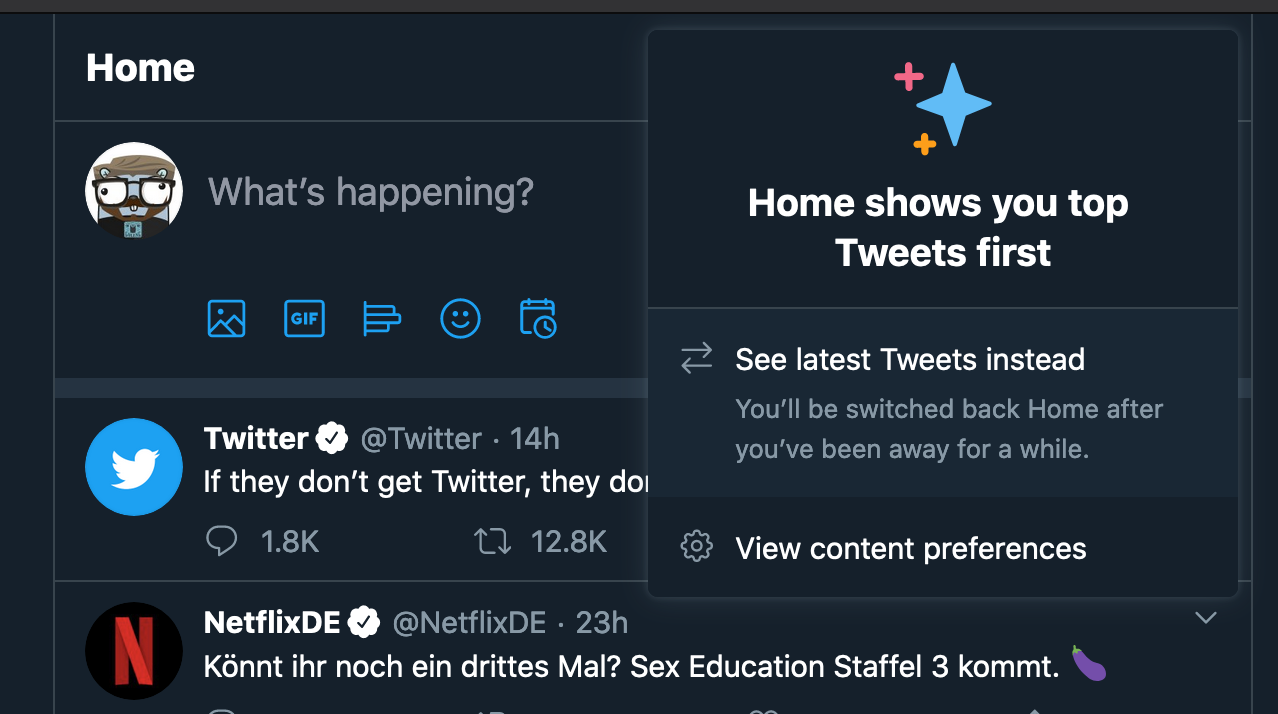The width and height of the screenshot is (1278, 714).
Task: Click the gear icon beside content preferences
Action: click(x=696, y=547)
